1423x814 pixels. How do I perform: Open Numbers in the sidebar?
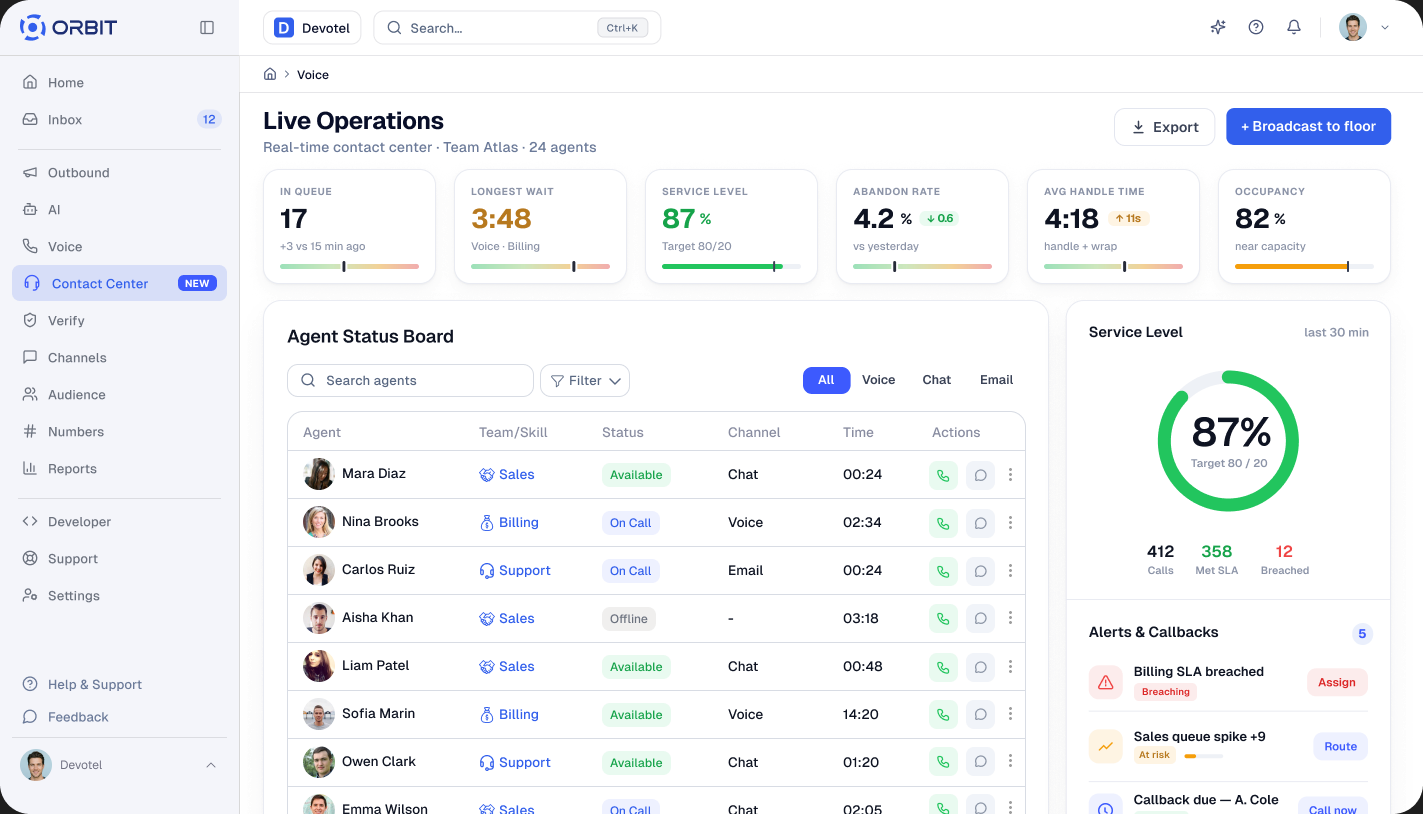click(120, 432)
